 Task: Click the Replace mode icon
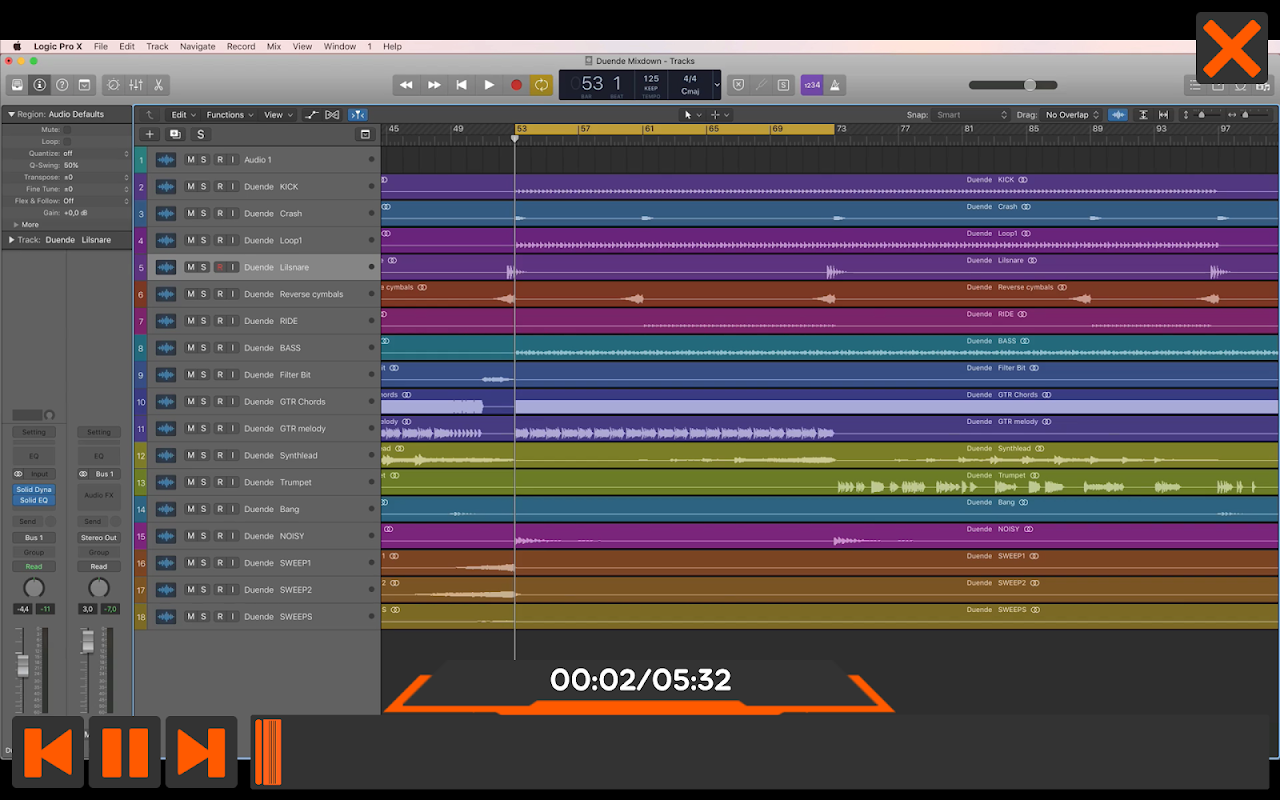pyautogui.click(x=739, y=85)
